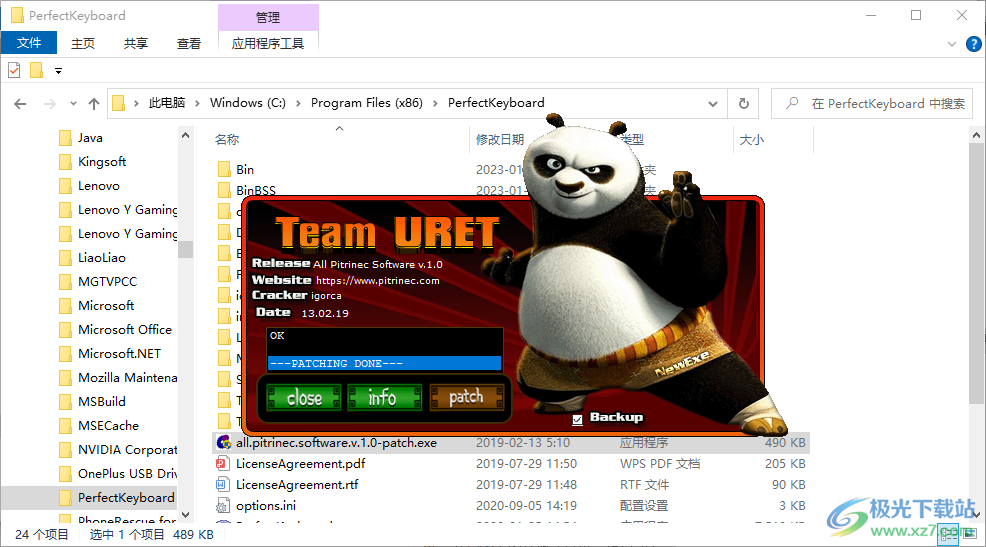986x547 pixels.
Task: Click the Help question mark icon
Action: pos(973,44)
